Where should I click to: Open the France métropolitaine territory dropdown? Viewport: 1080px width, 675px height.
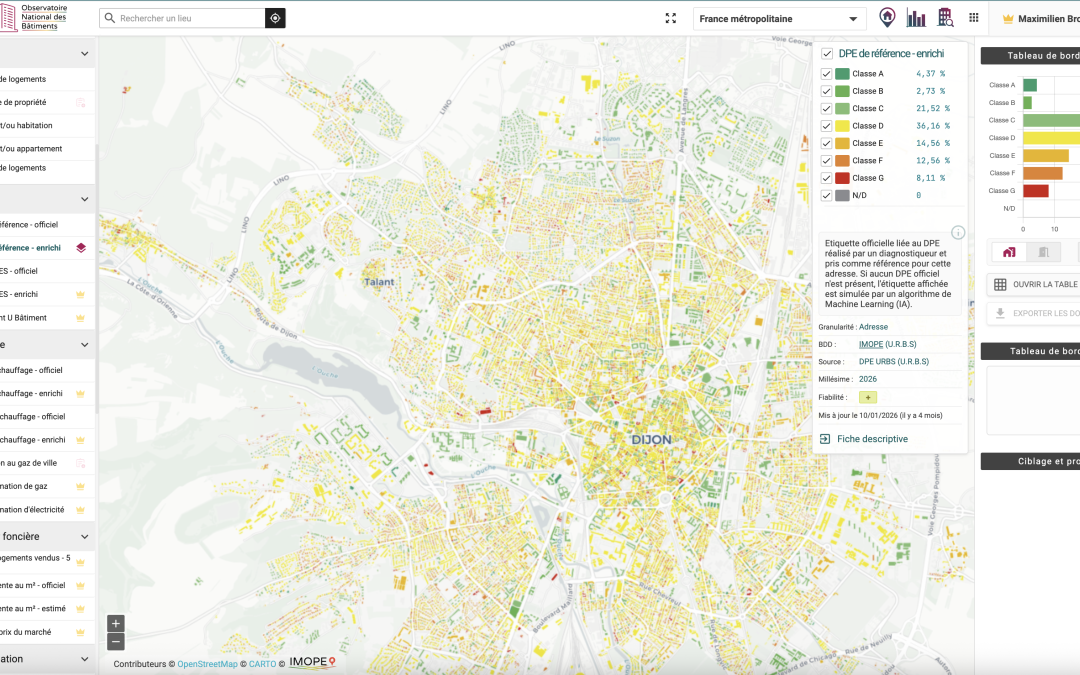click(x=778, y=19)
